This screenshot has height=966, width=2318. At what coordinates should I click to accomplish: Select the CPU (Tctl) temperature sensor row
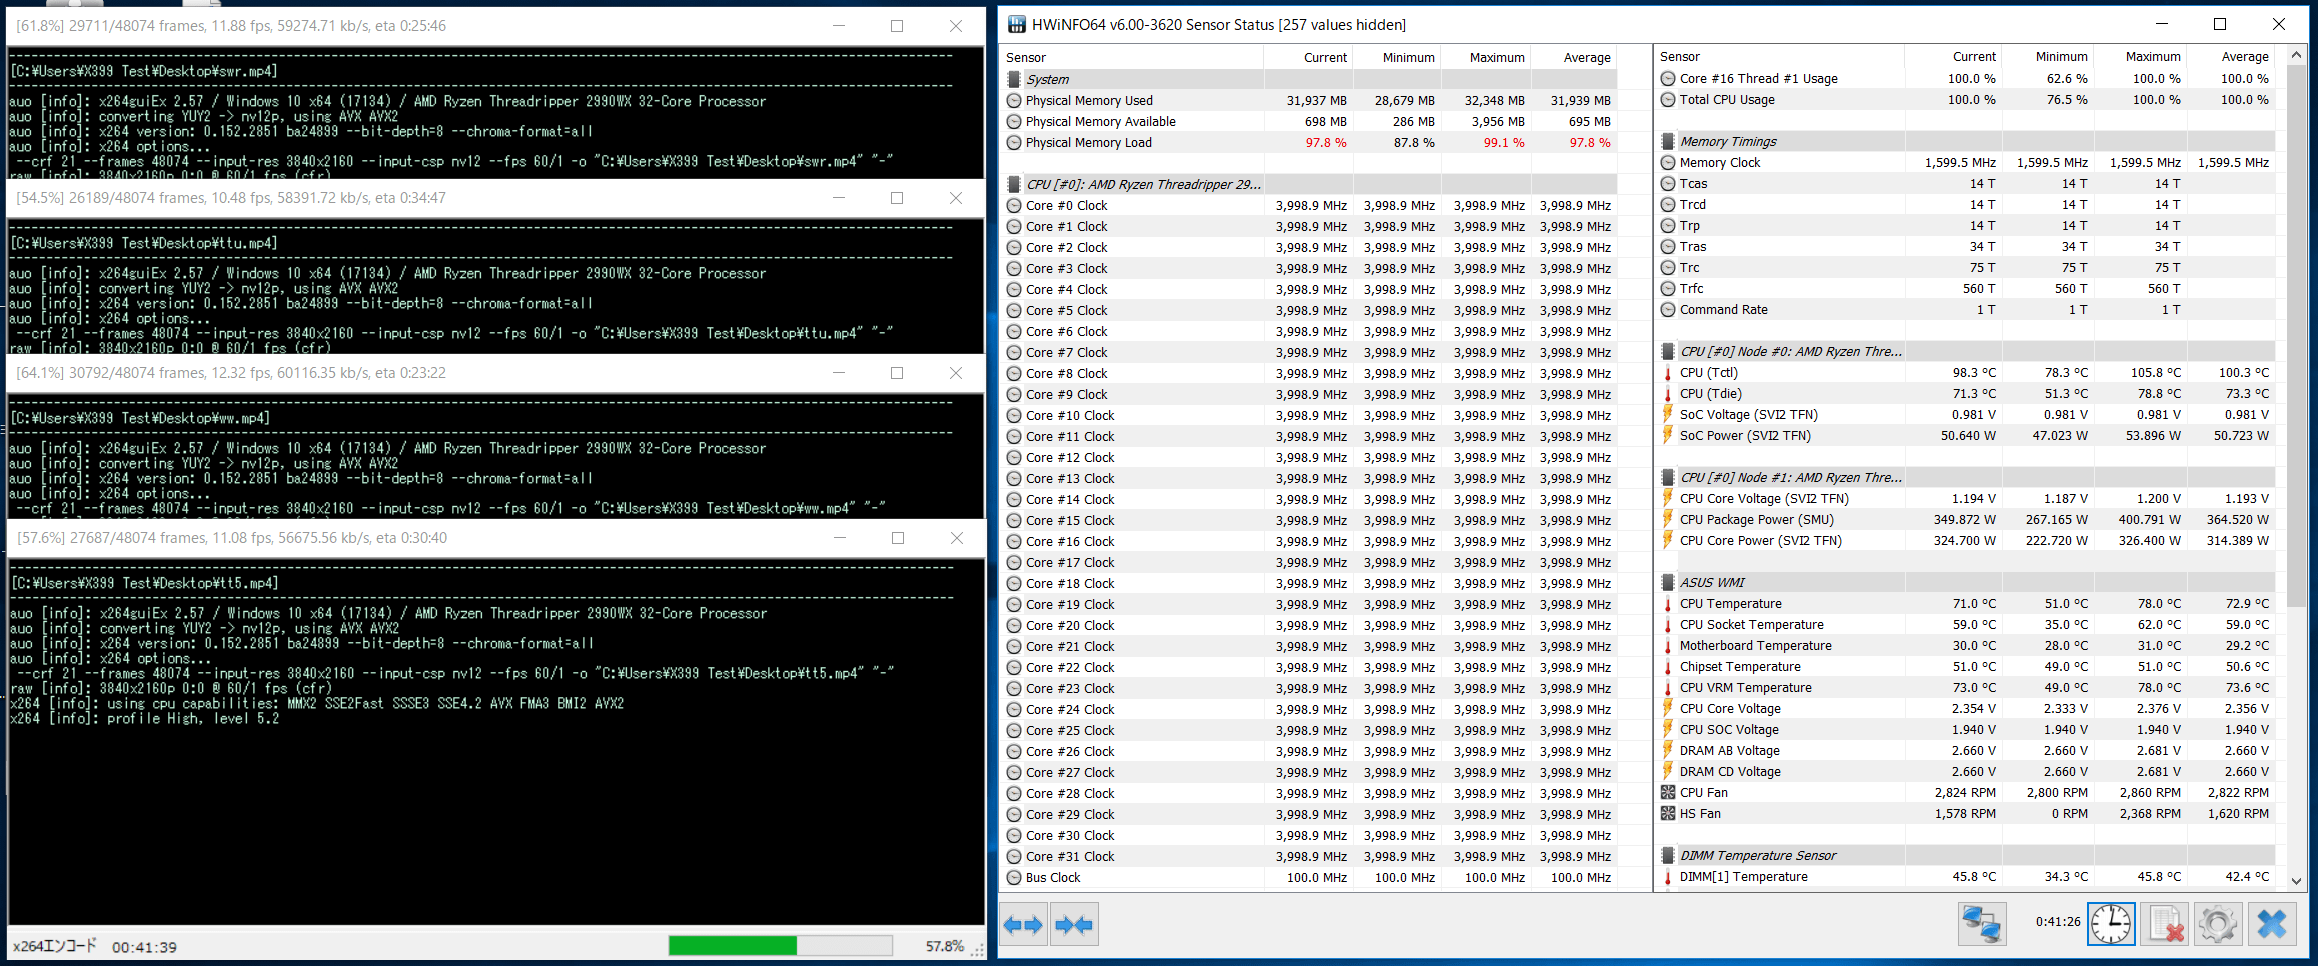(x=1965, y=372)
